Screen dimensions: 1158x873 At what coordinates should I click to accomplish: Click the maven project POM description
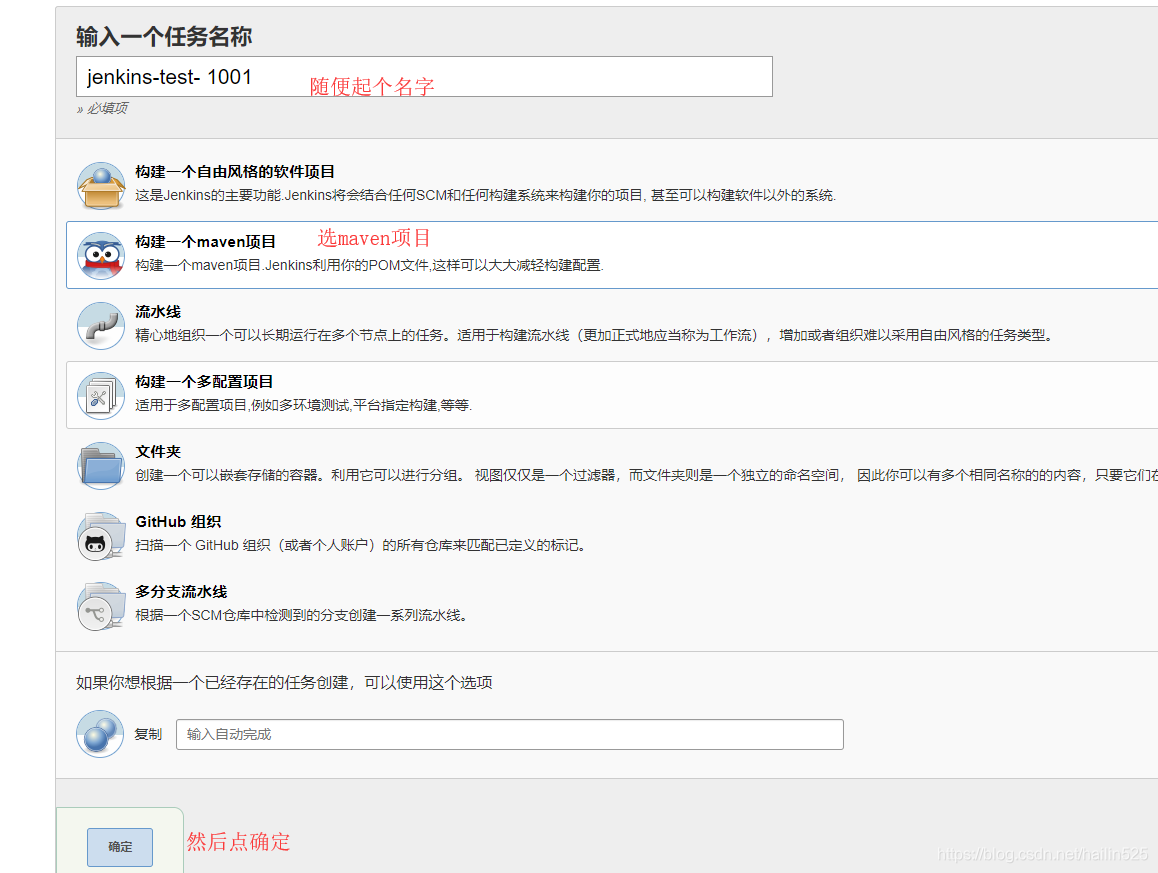click(369, 265)
